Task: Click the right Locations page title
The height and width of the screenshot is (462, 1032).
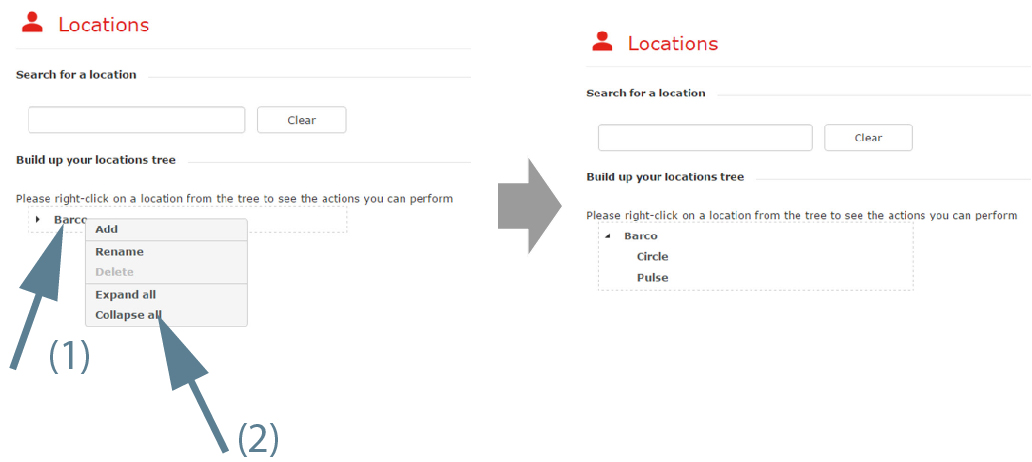Action: 673,43
